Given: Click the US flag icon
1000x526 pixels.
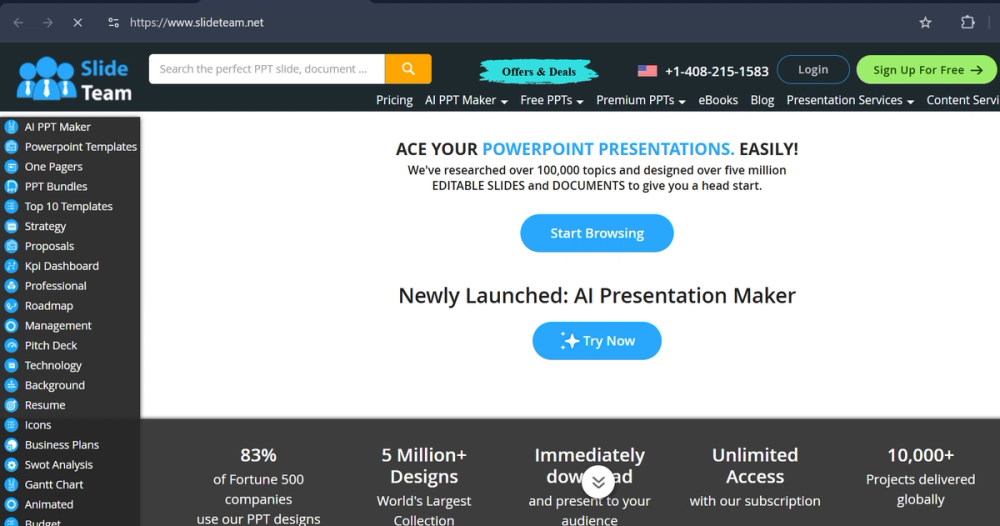Looking at the screenshot, I should [x=647, y=71].
